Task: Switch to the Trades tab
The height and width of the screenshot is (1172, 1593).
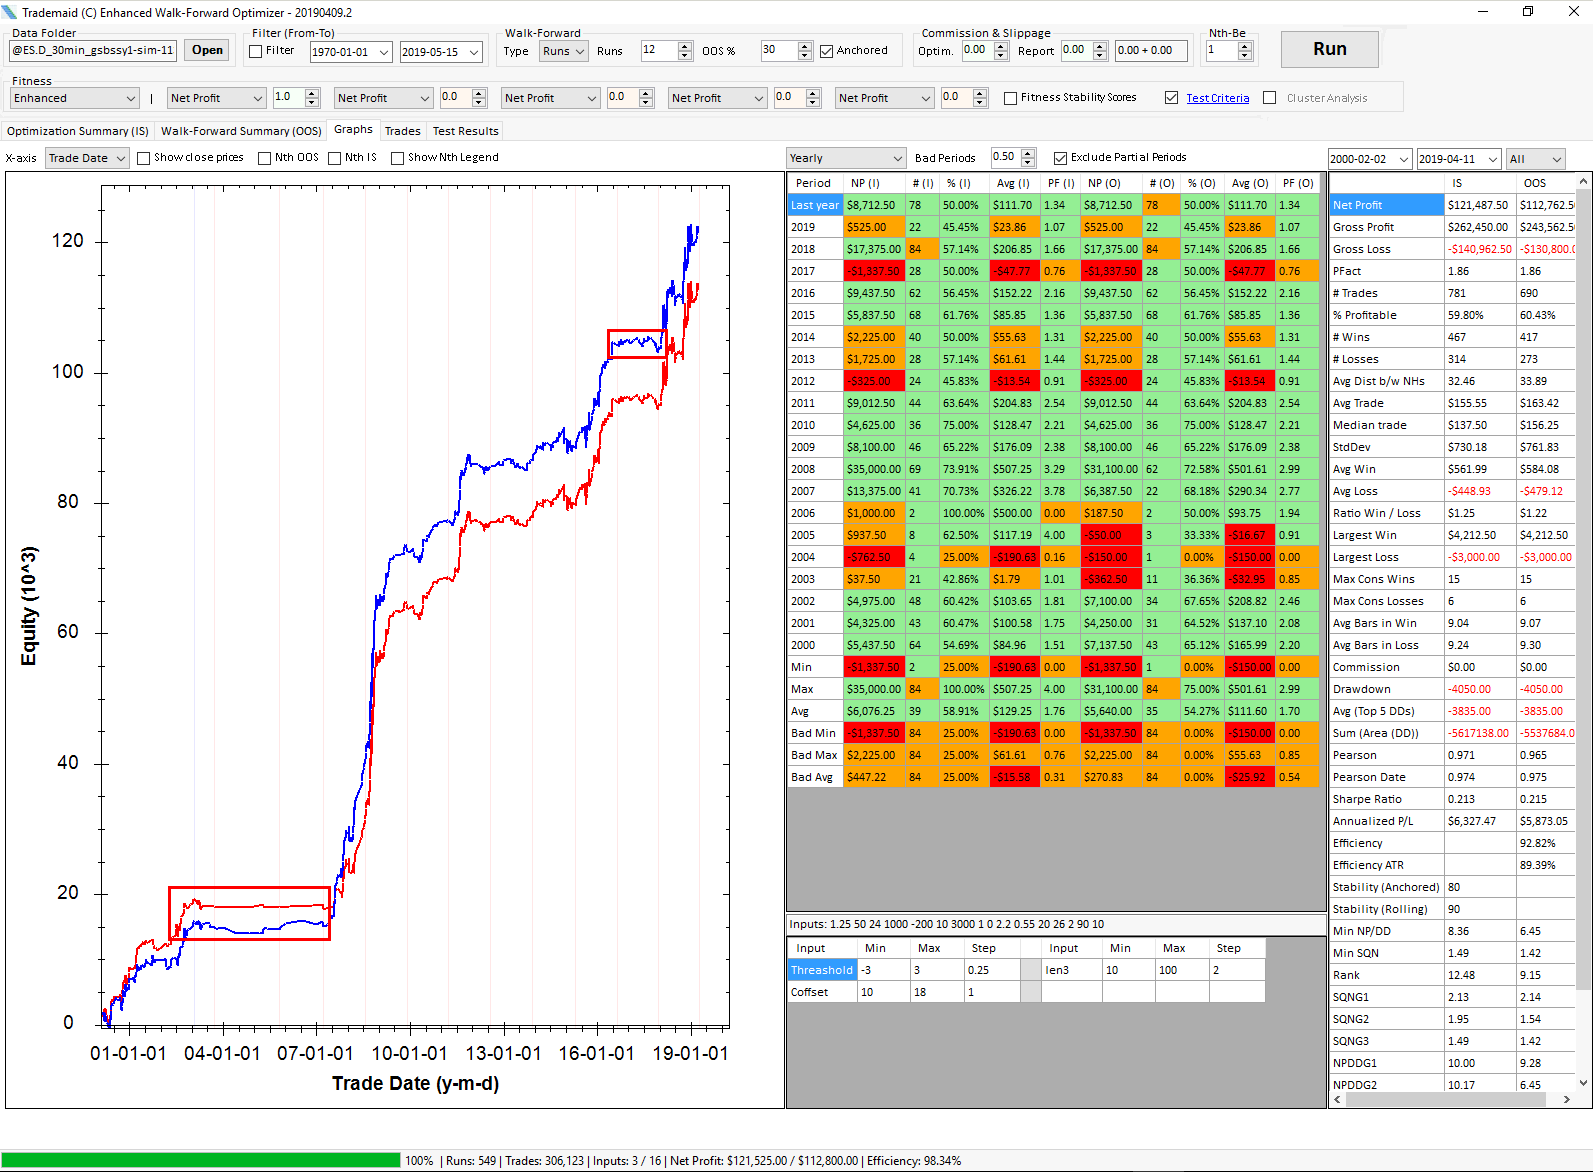Action: click(x=402, y=131)
